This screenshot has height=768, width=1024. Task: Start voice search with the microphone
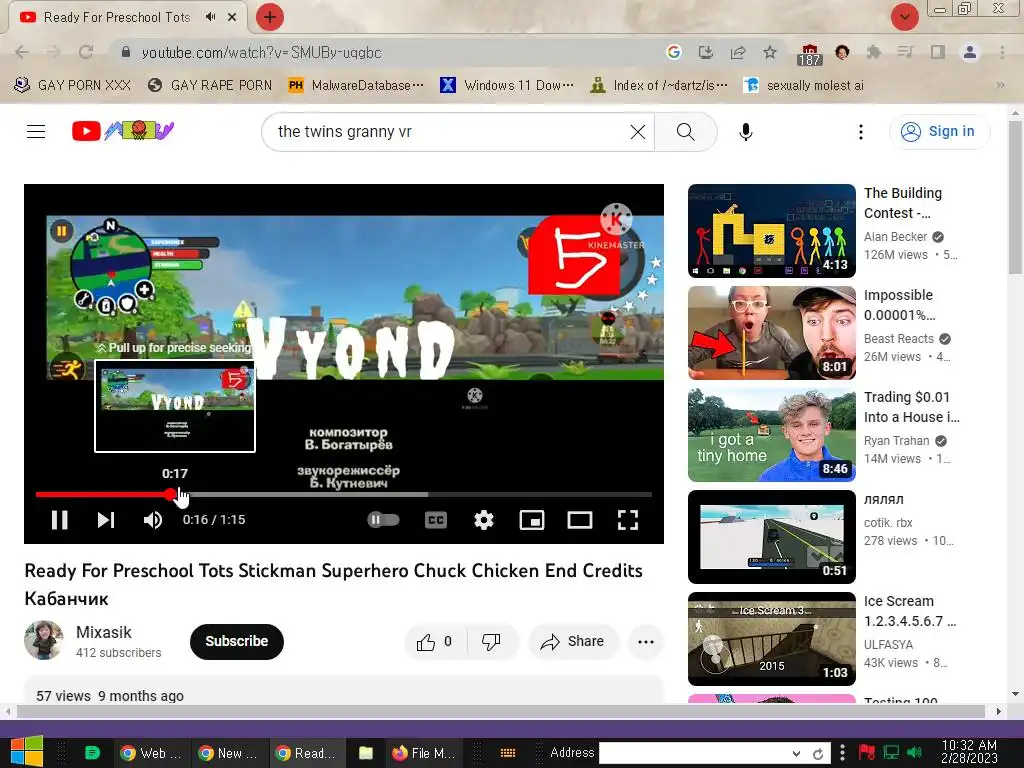coord(745,132)
